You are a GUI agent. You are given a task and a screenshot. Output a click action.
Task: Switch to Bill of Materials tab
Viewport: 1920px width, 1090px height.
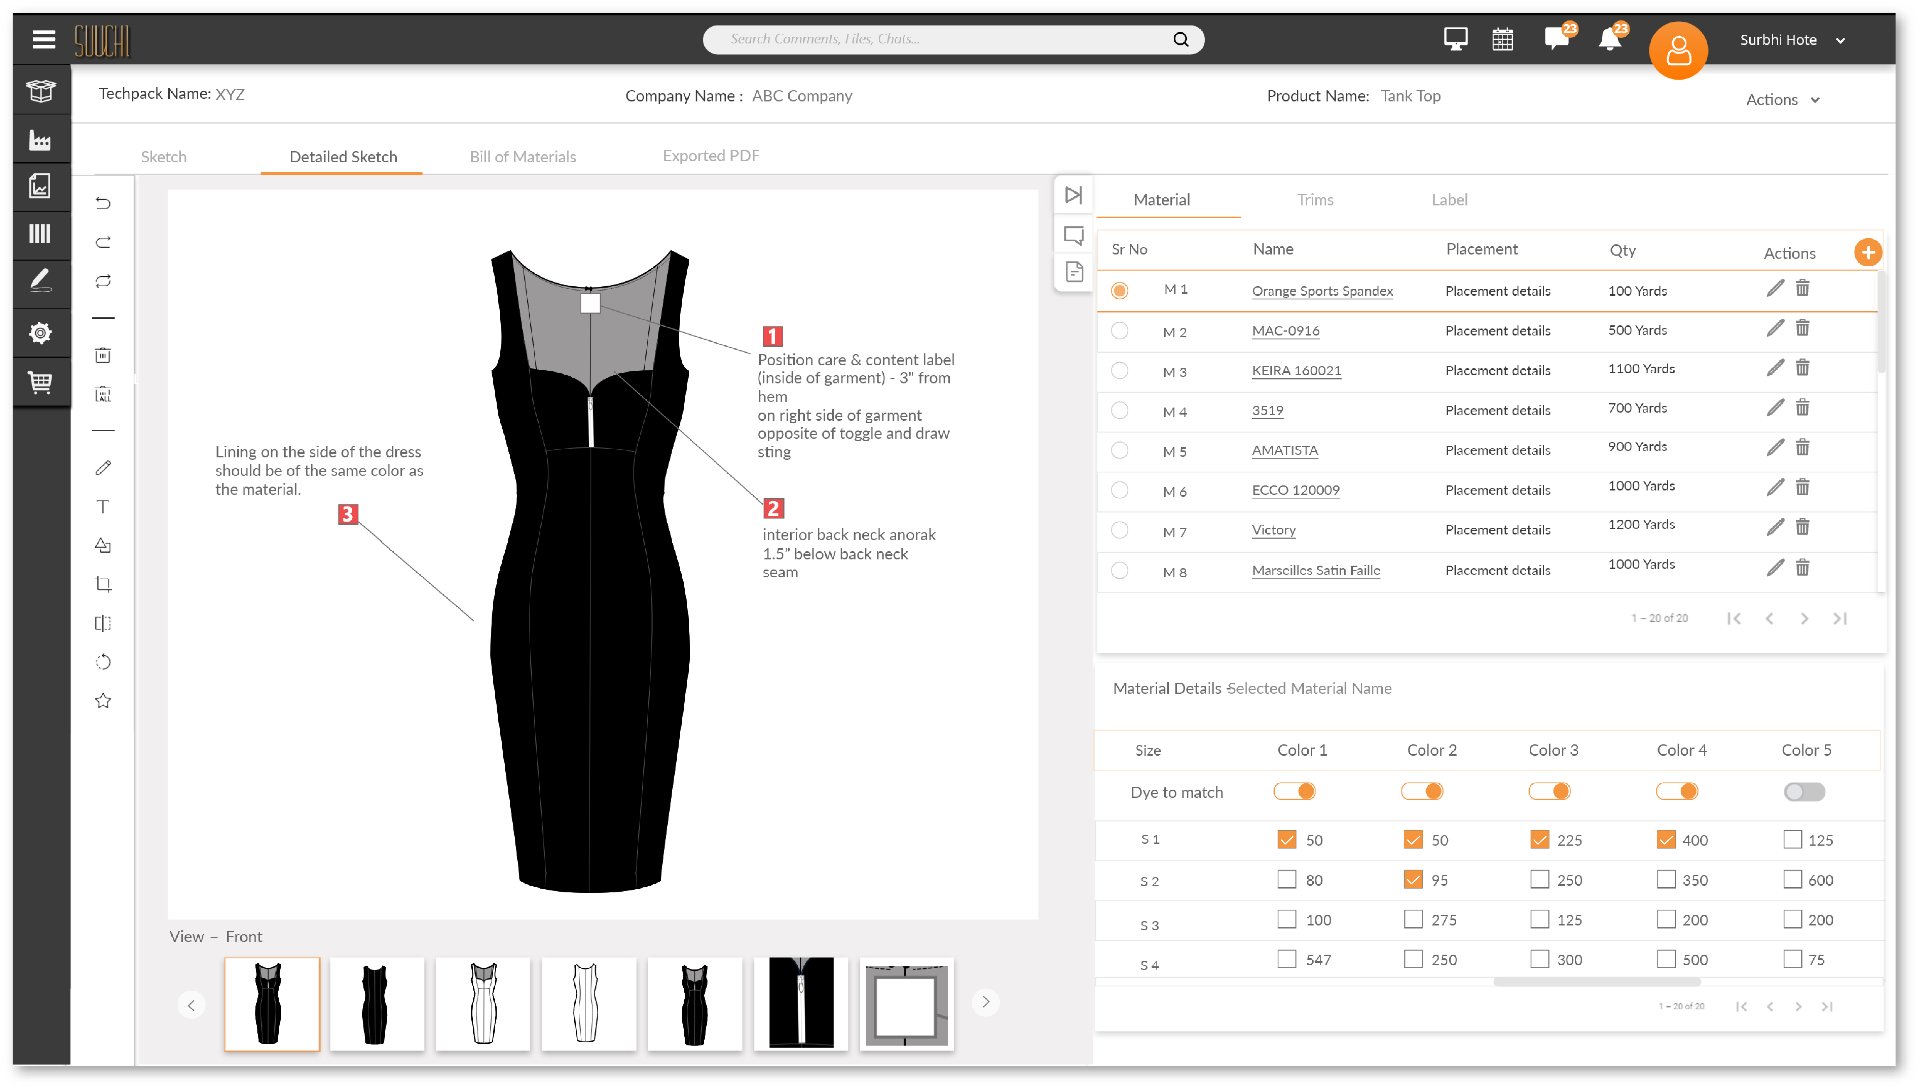point(523,156)
